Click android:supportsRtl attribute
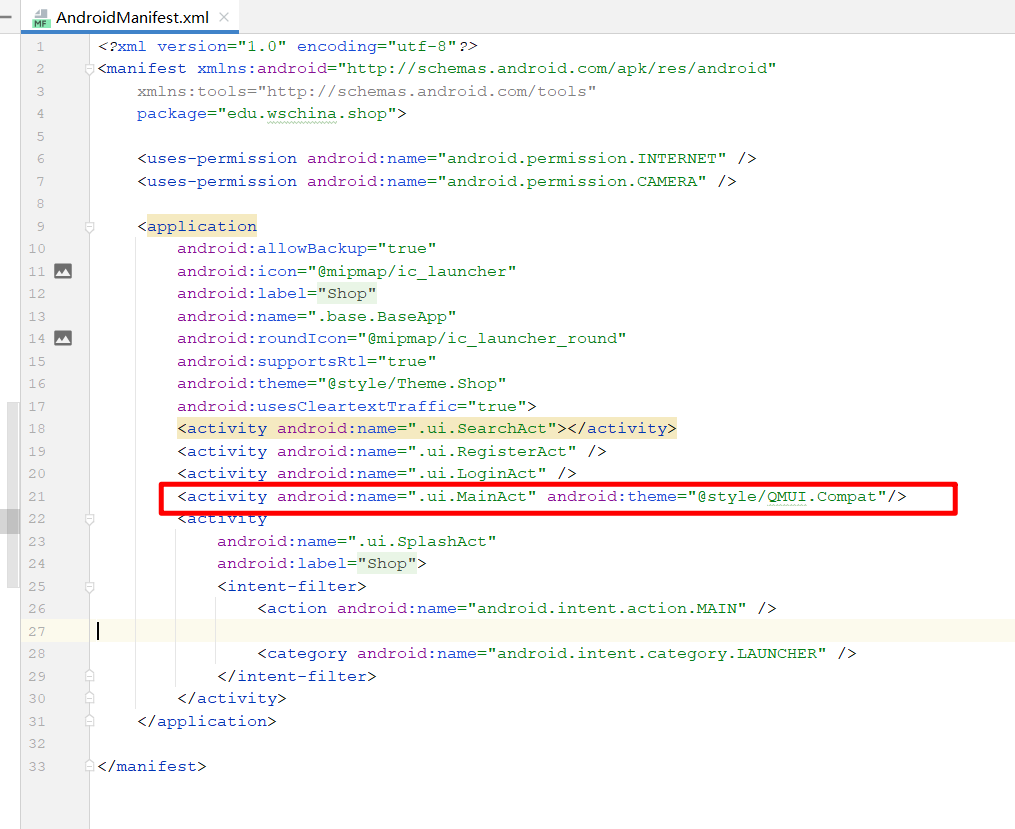Image resolution: width=1015 pixels, height=829 pixels. click(x=272, y=362)
